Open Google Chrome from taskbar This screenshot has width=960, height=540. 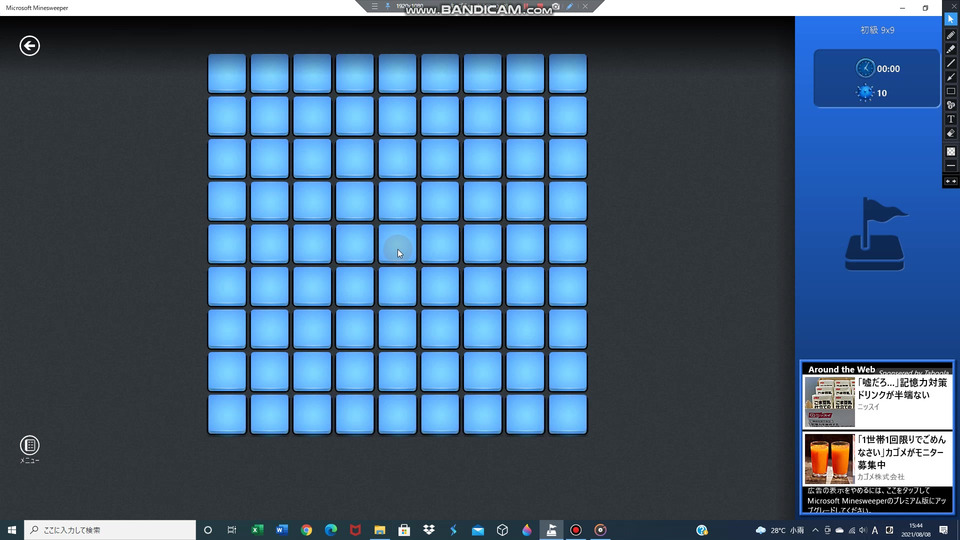pyautogui.click(x=306, y=530)
